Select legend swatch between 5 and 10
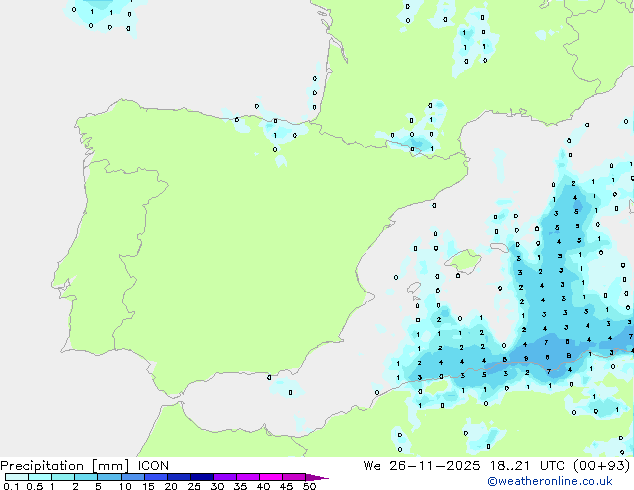634x490 pixels. tap(110, 477)
